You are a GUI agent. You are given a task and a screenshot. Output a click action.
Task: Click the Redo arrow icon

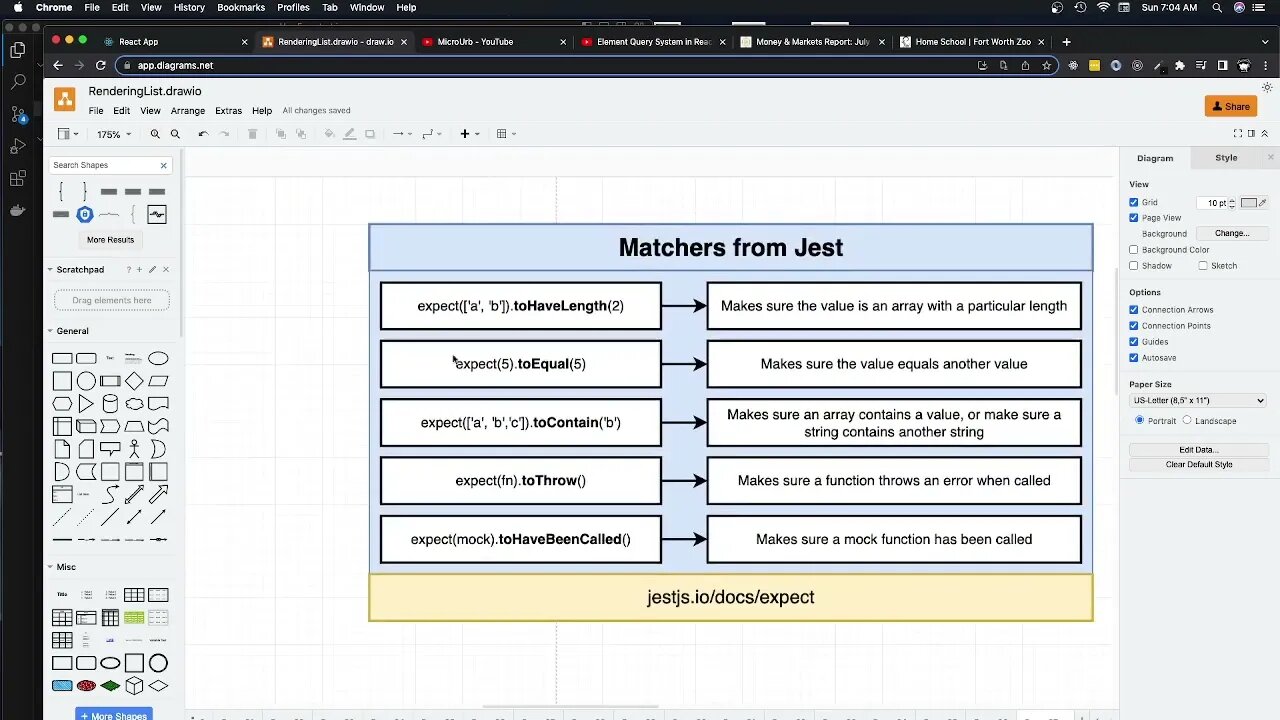224,134
